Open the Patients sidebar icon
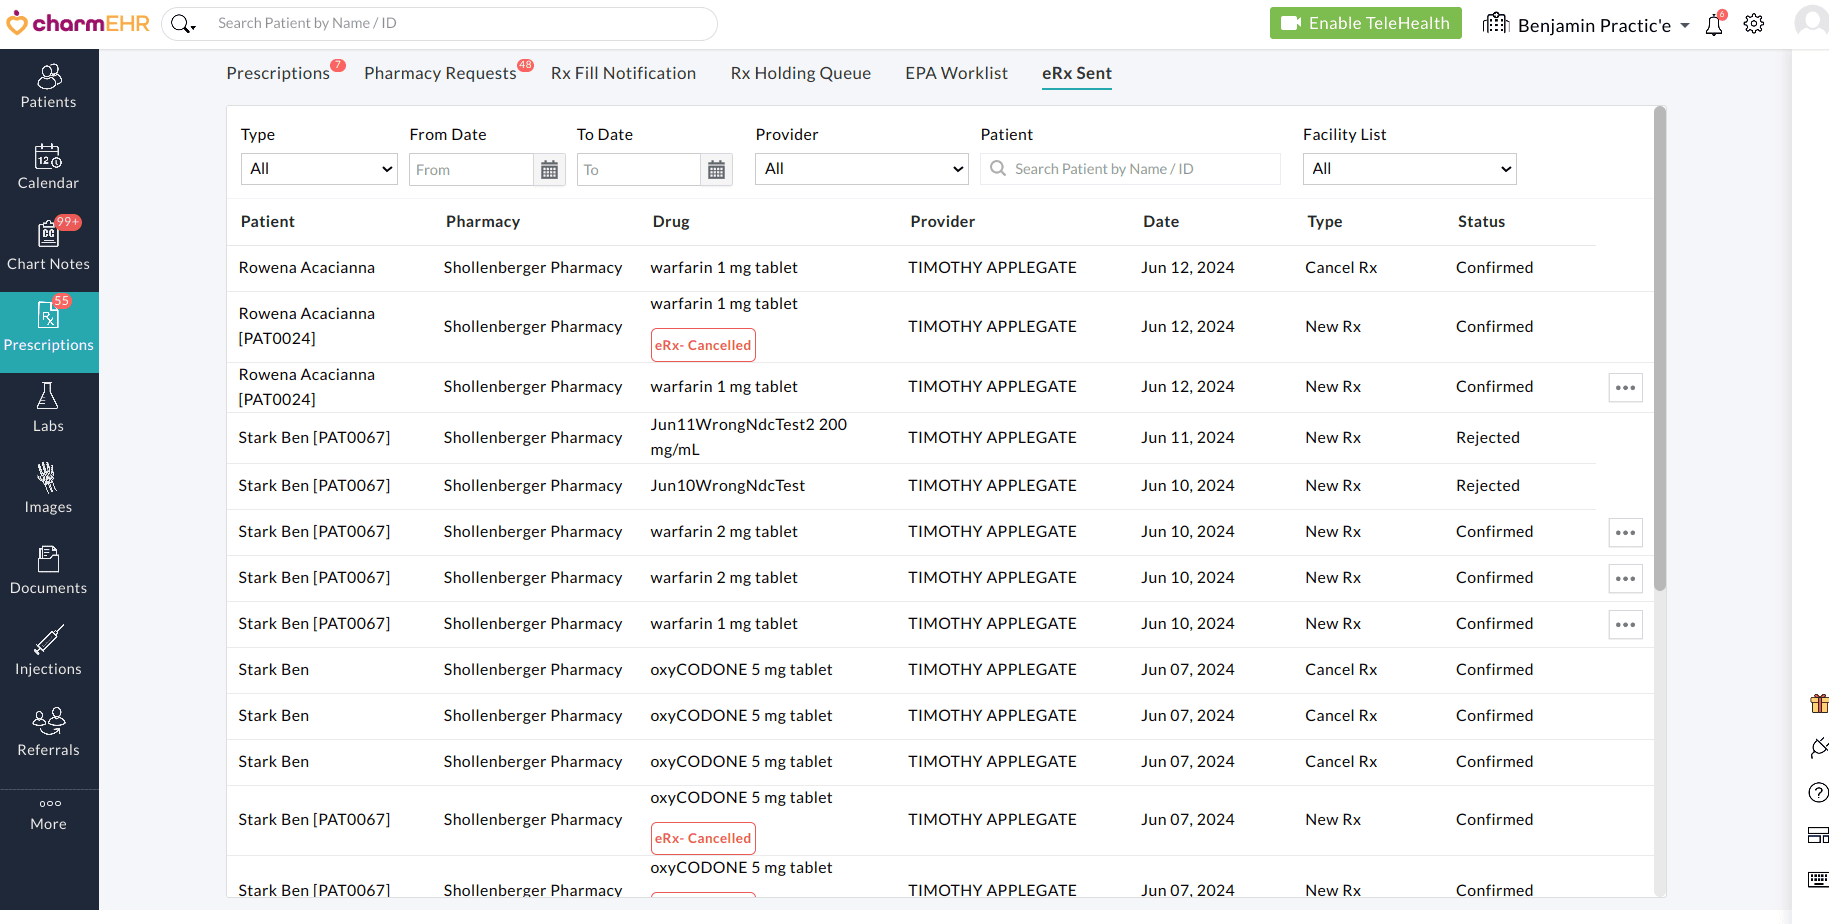1829x924 pixels. [x=48, y=86]
